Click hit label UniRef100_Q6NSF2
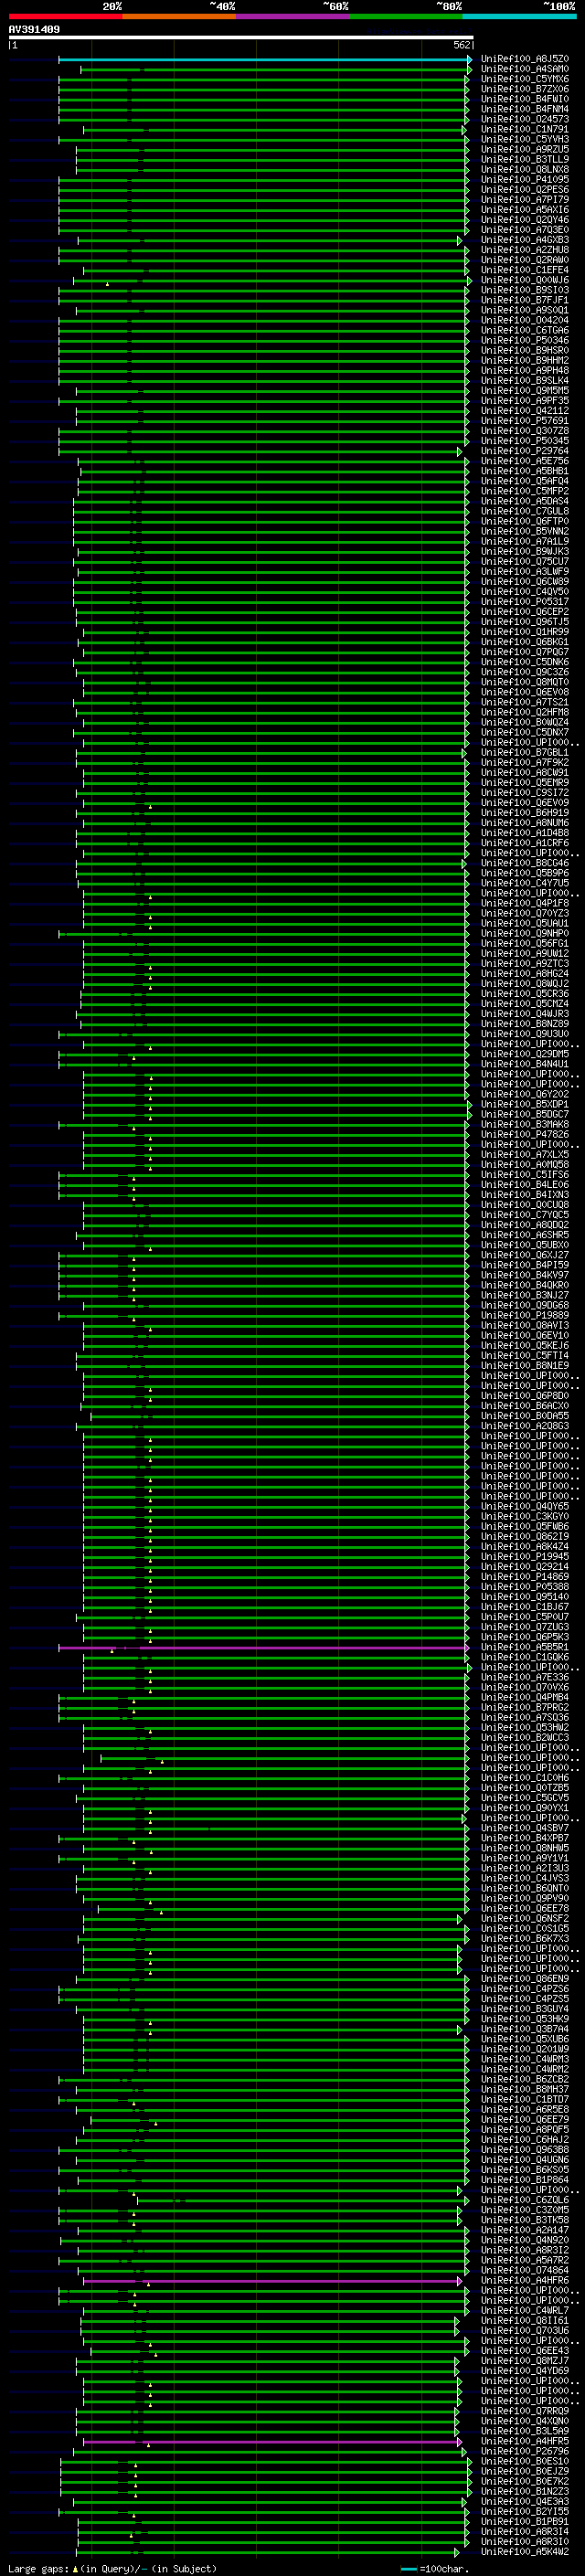This screenshot has height=2576, width=585. click(525, 1918)
